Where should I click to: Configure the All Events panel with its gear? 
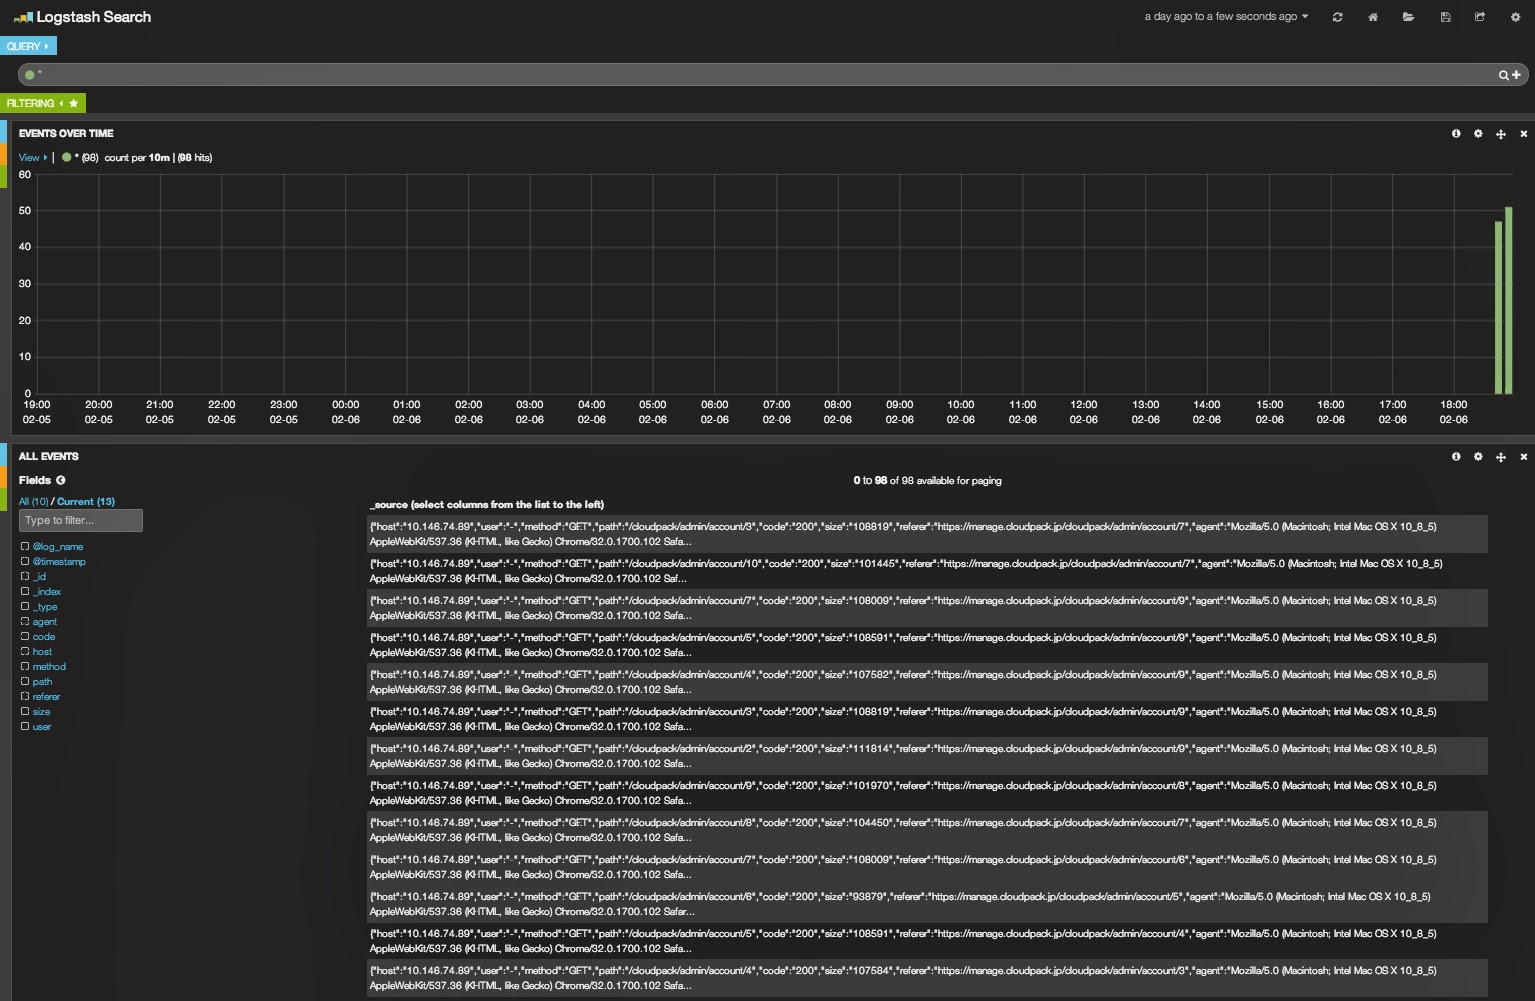point(1479,456)
